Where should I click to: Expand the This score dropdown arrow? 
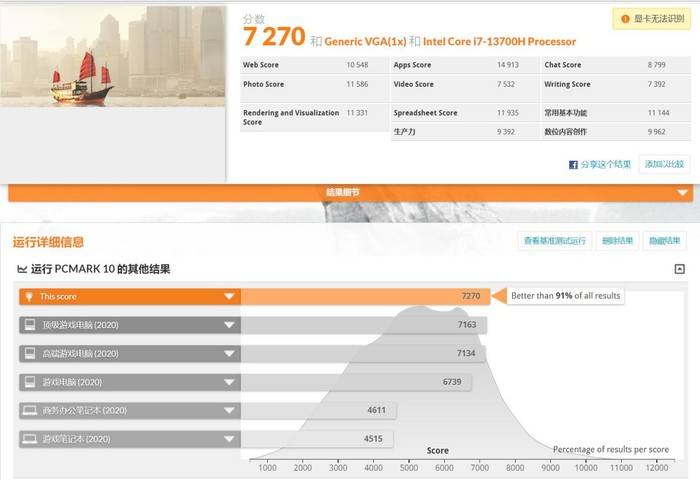(229, 296)
